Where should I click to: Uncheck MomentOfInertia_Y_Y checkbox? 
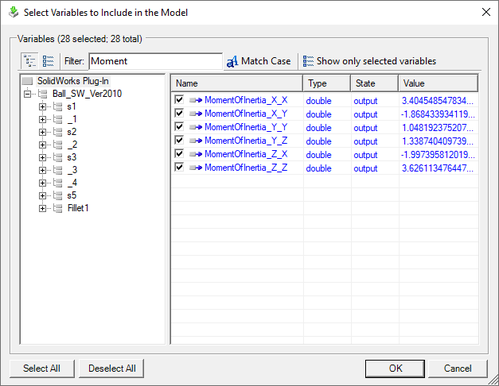pyautogui.click(x=179, y=127)
